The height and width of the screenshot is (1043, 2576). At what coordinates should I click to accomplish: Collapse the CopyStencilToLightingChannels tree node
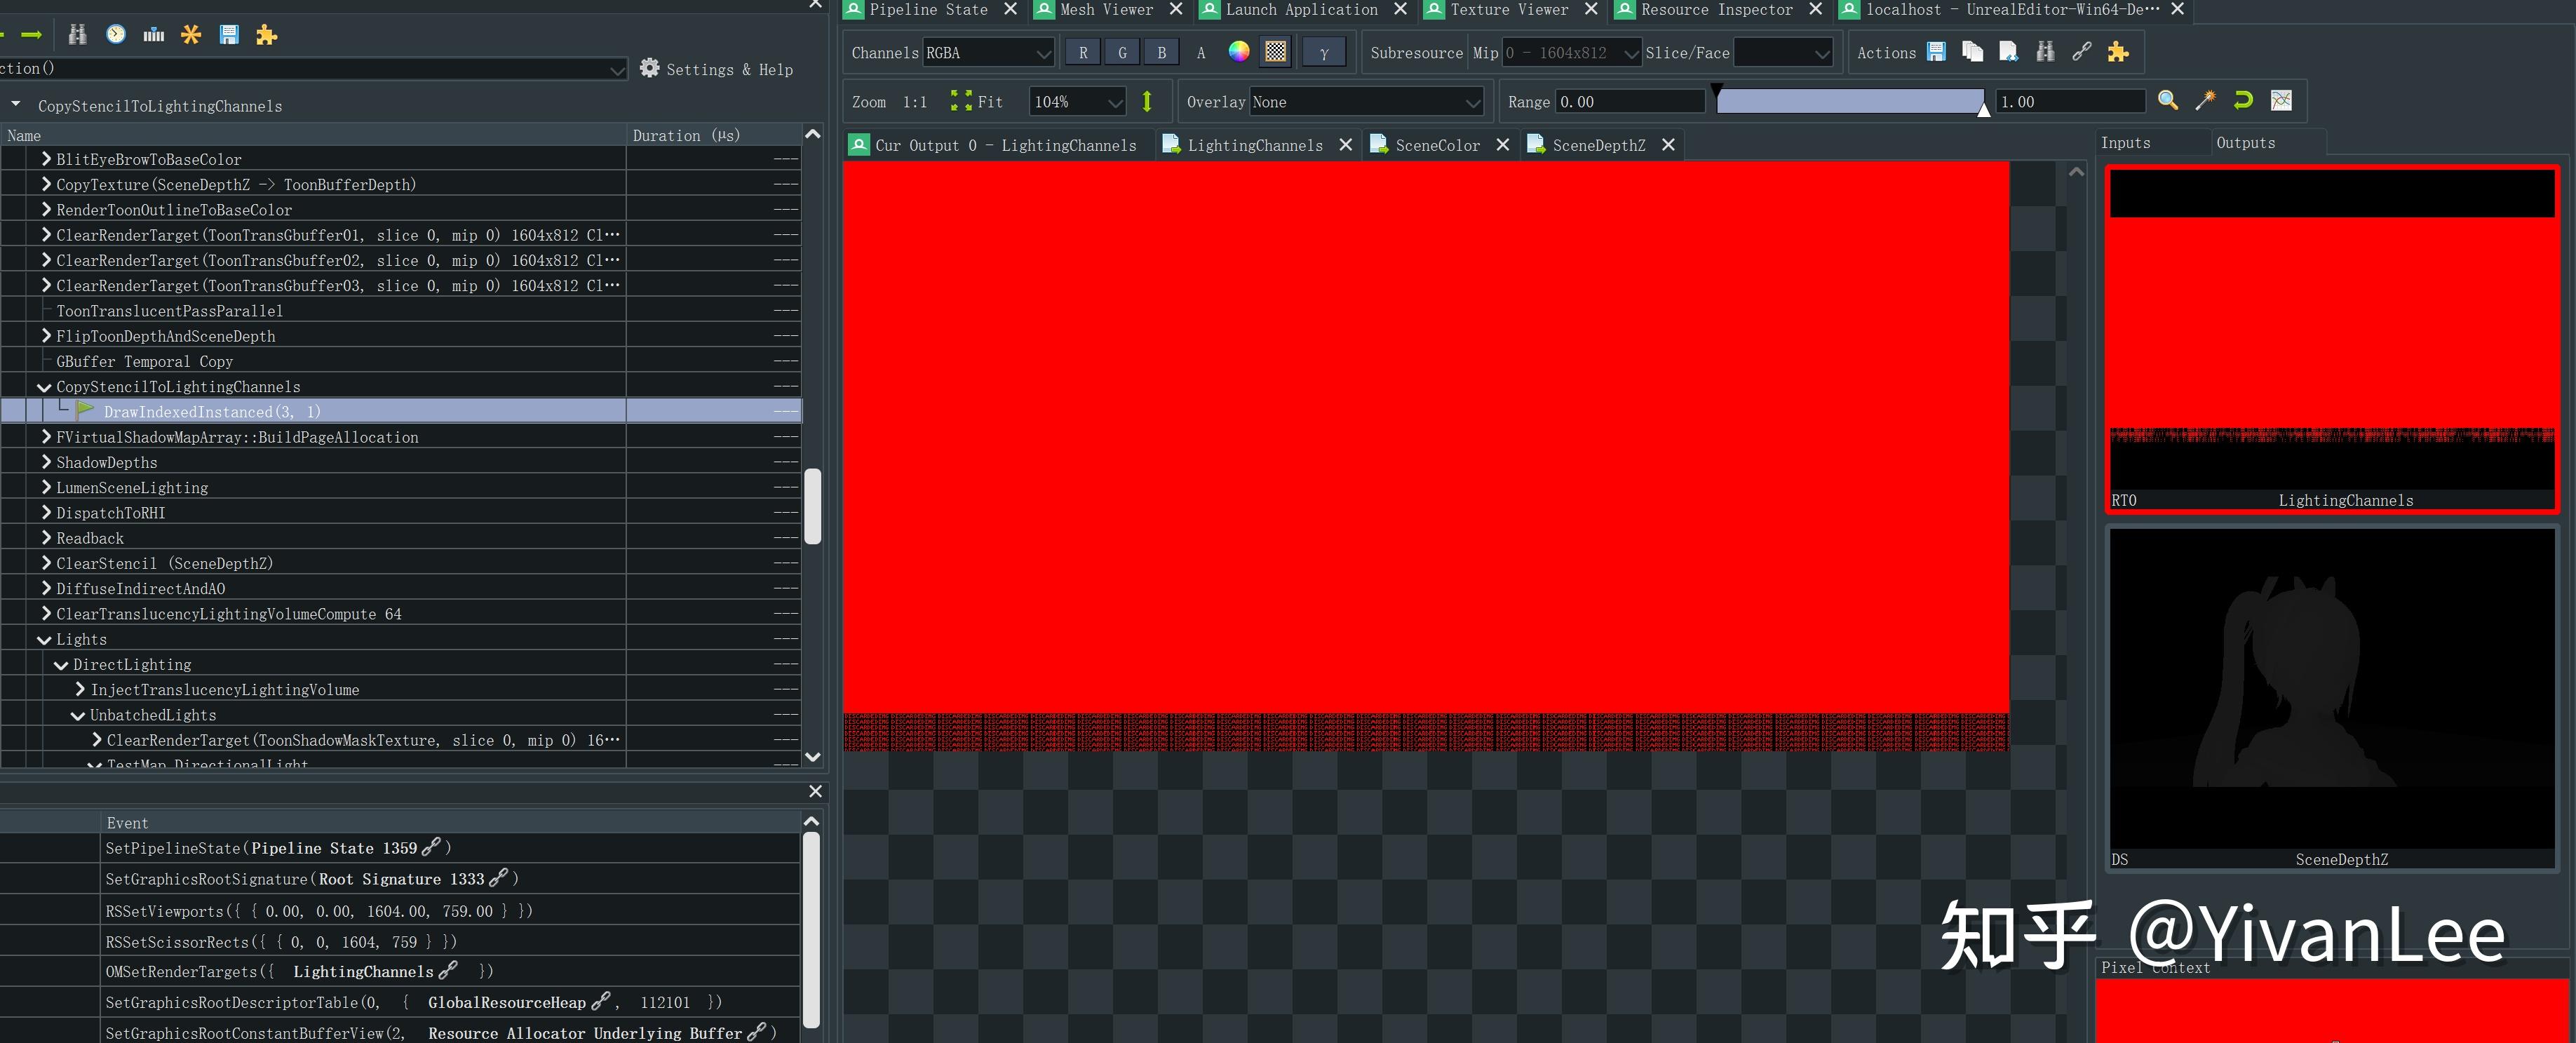(x=44, y=387)
